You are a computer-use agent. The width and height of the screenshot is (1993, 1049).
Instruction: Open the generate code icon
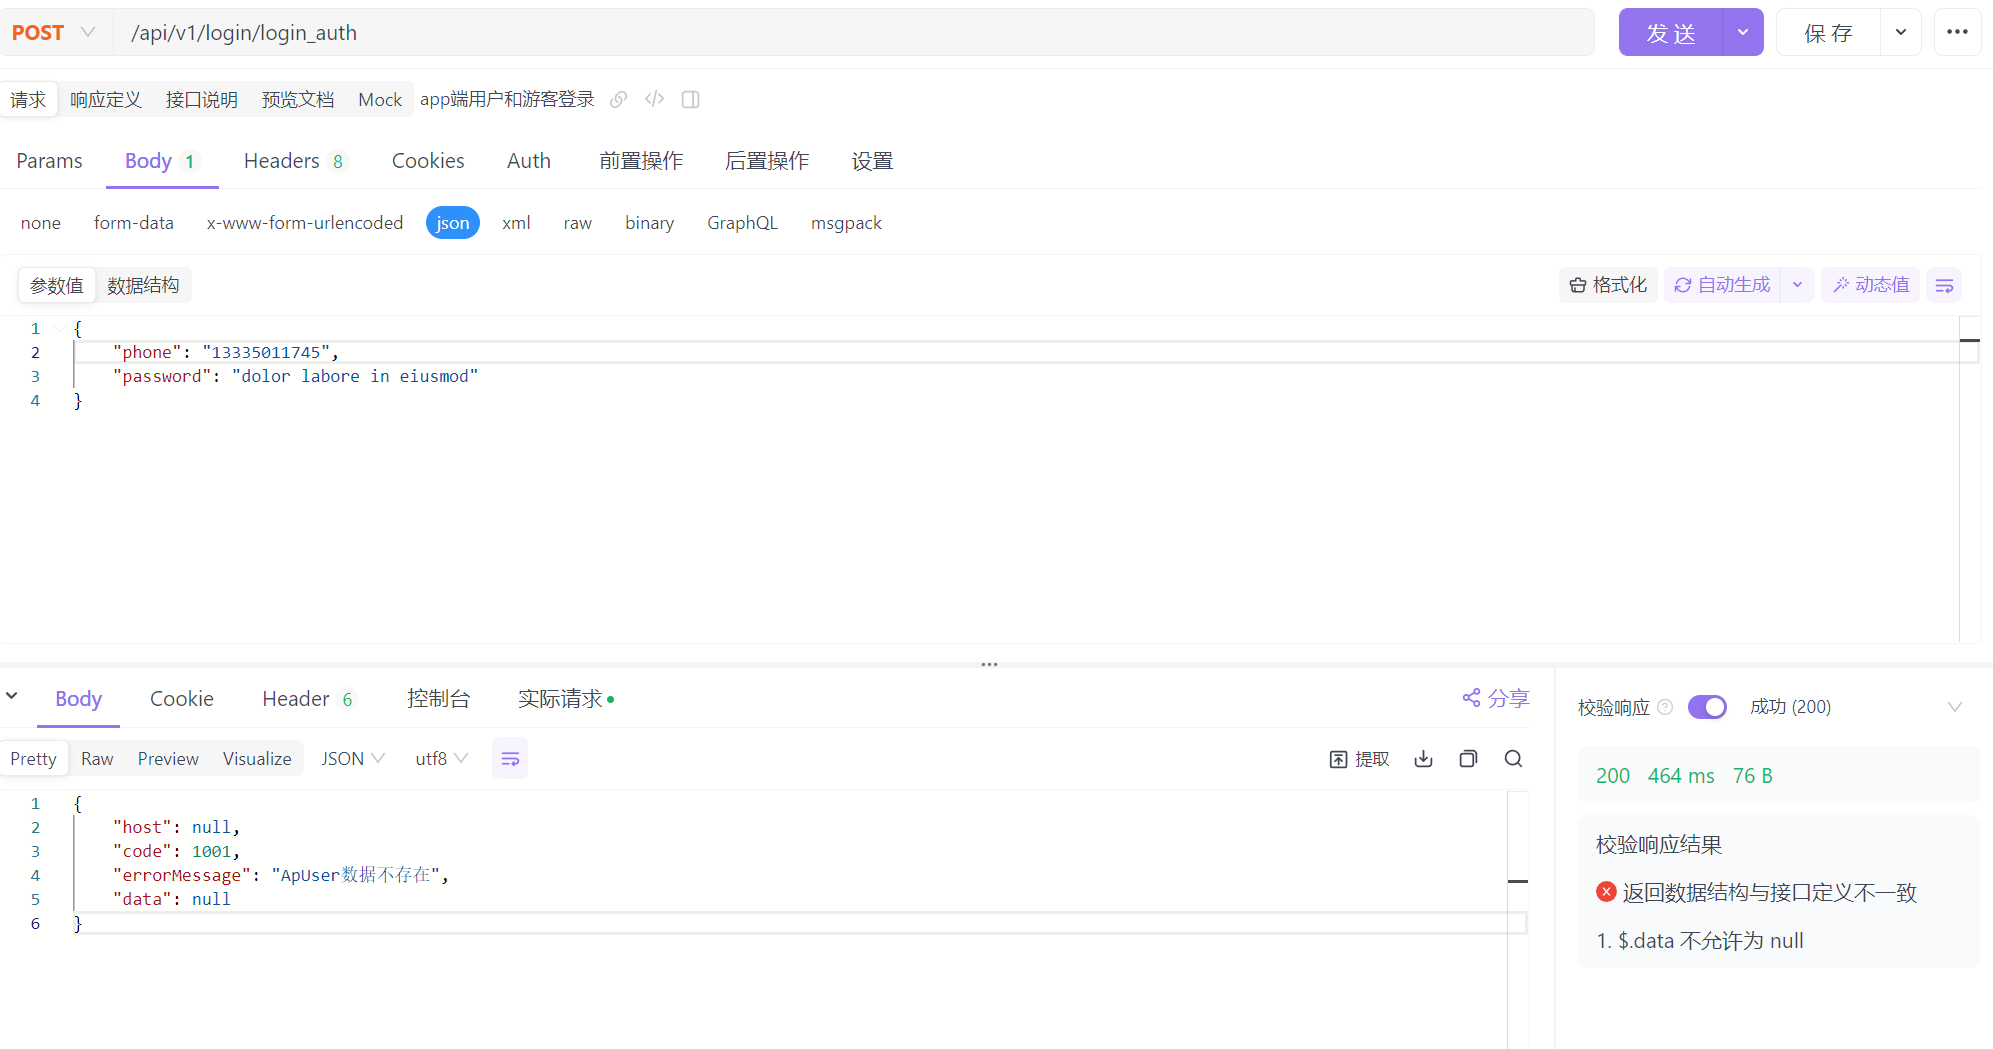coord(655,99)
